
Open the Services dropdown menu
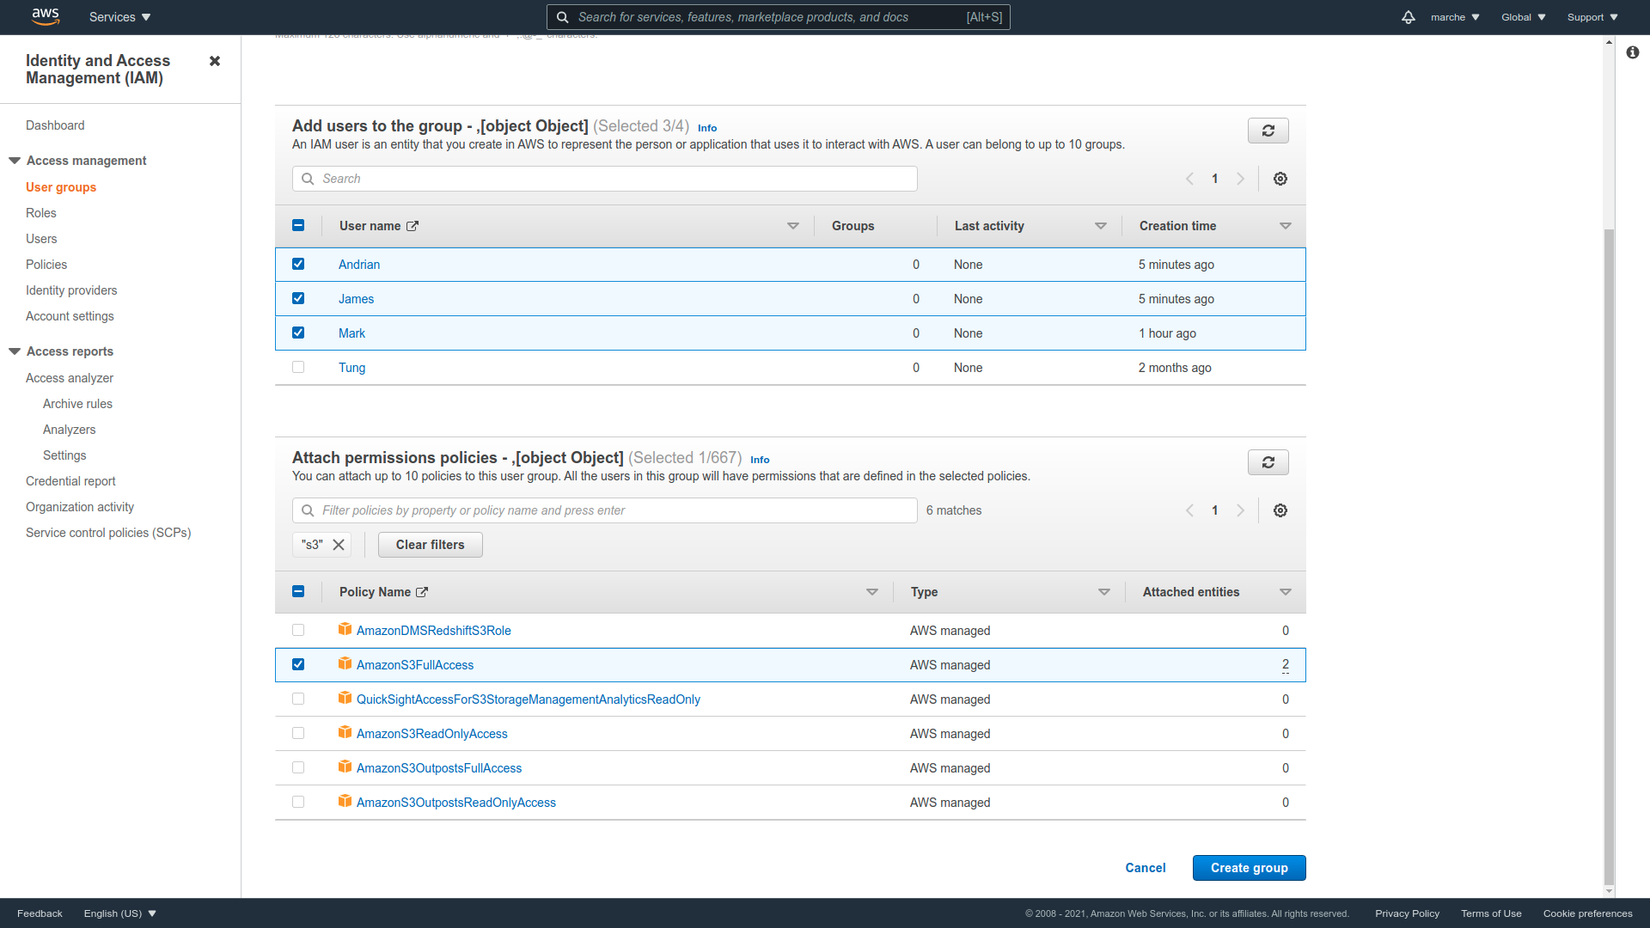120,17
